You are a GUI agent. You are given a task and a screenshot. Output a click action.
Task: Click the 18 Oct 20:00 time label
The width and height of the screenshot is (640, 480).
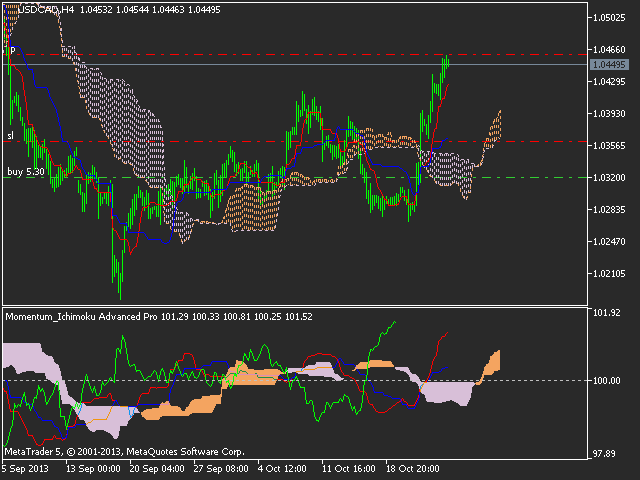coord(413,468)
